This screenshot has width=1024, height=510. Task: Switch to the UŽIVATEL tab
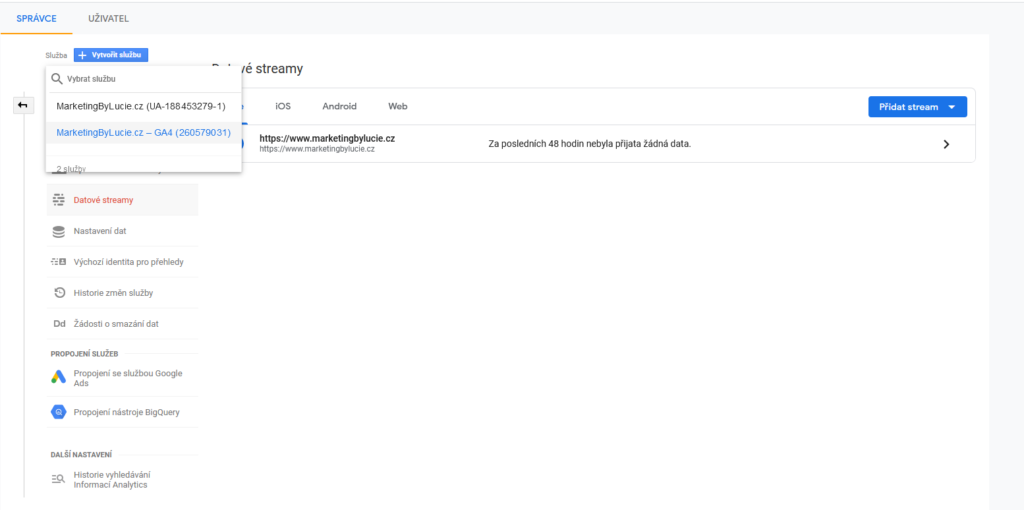click(x=108, y=18)
